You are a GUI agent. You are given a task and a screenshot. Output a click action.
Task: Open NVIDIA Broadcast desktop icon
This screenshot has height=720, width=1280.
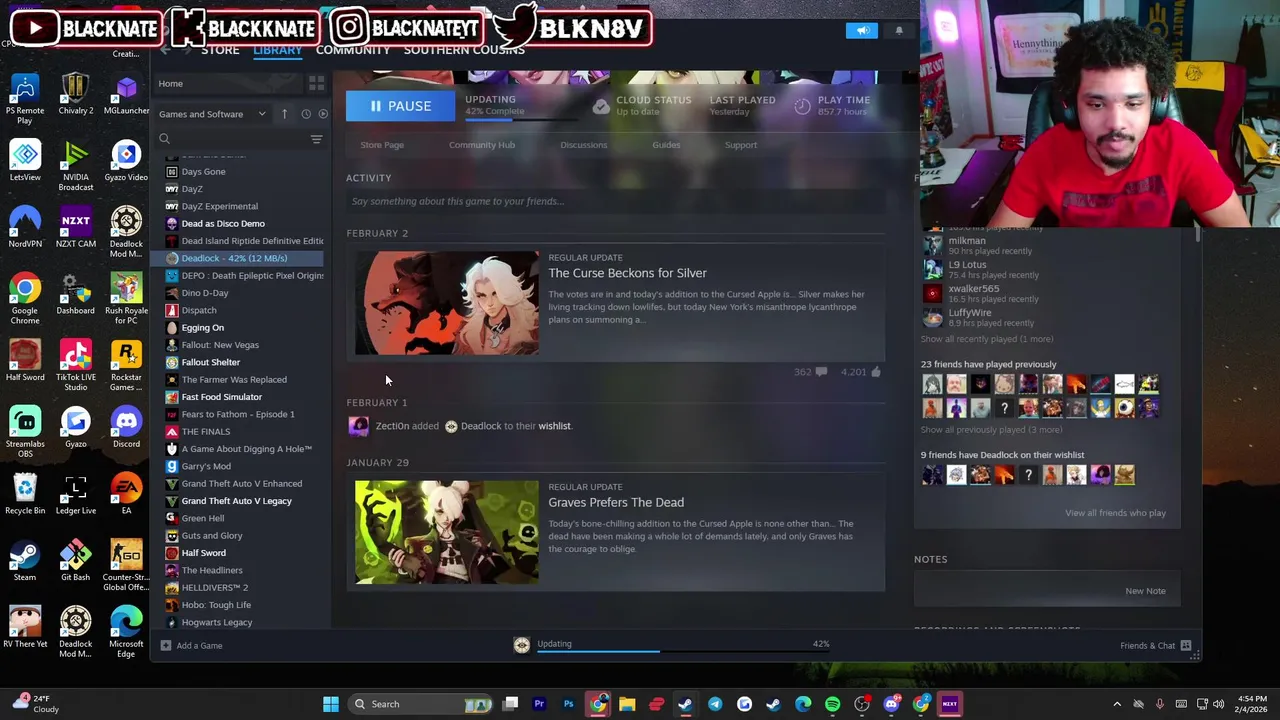[x=76, y=166]
